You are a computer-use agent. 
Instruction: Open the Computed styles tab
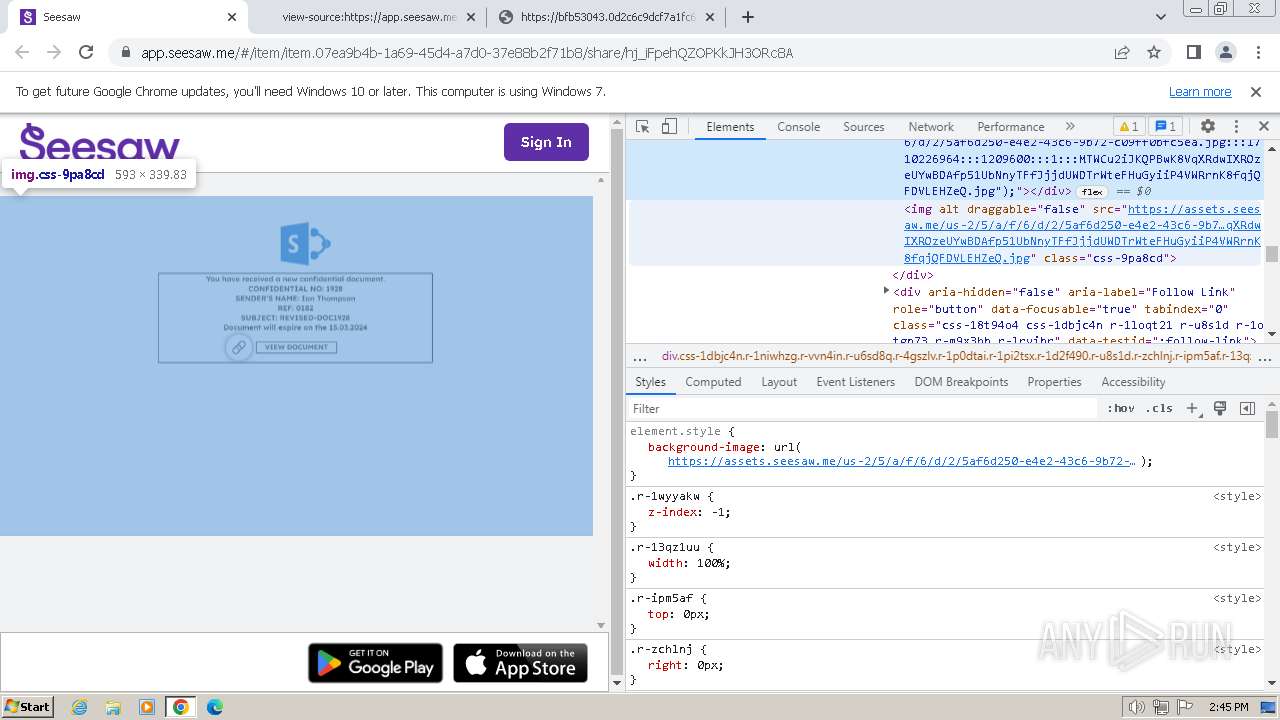[713, 382]
